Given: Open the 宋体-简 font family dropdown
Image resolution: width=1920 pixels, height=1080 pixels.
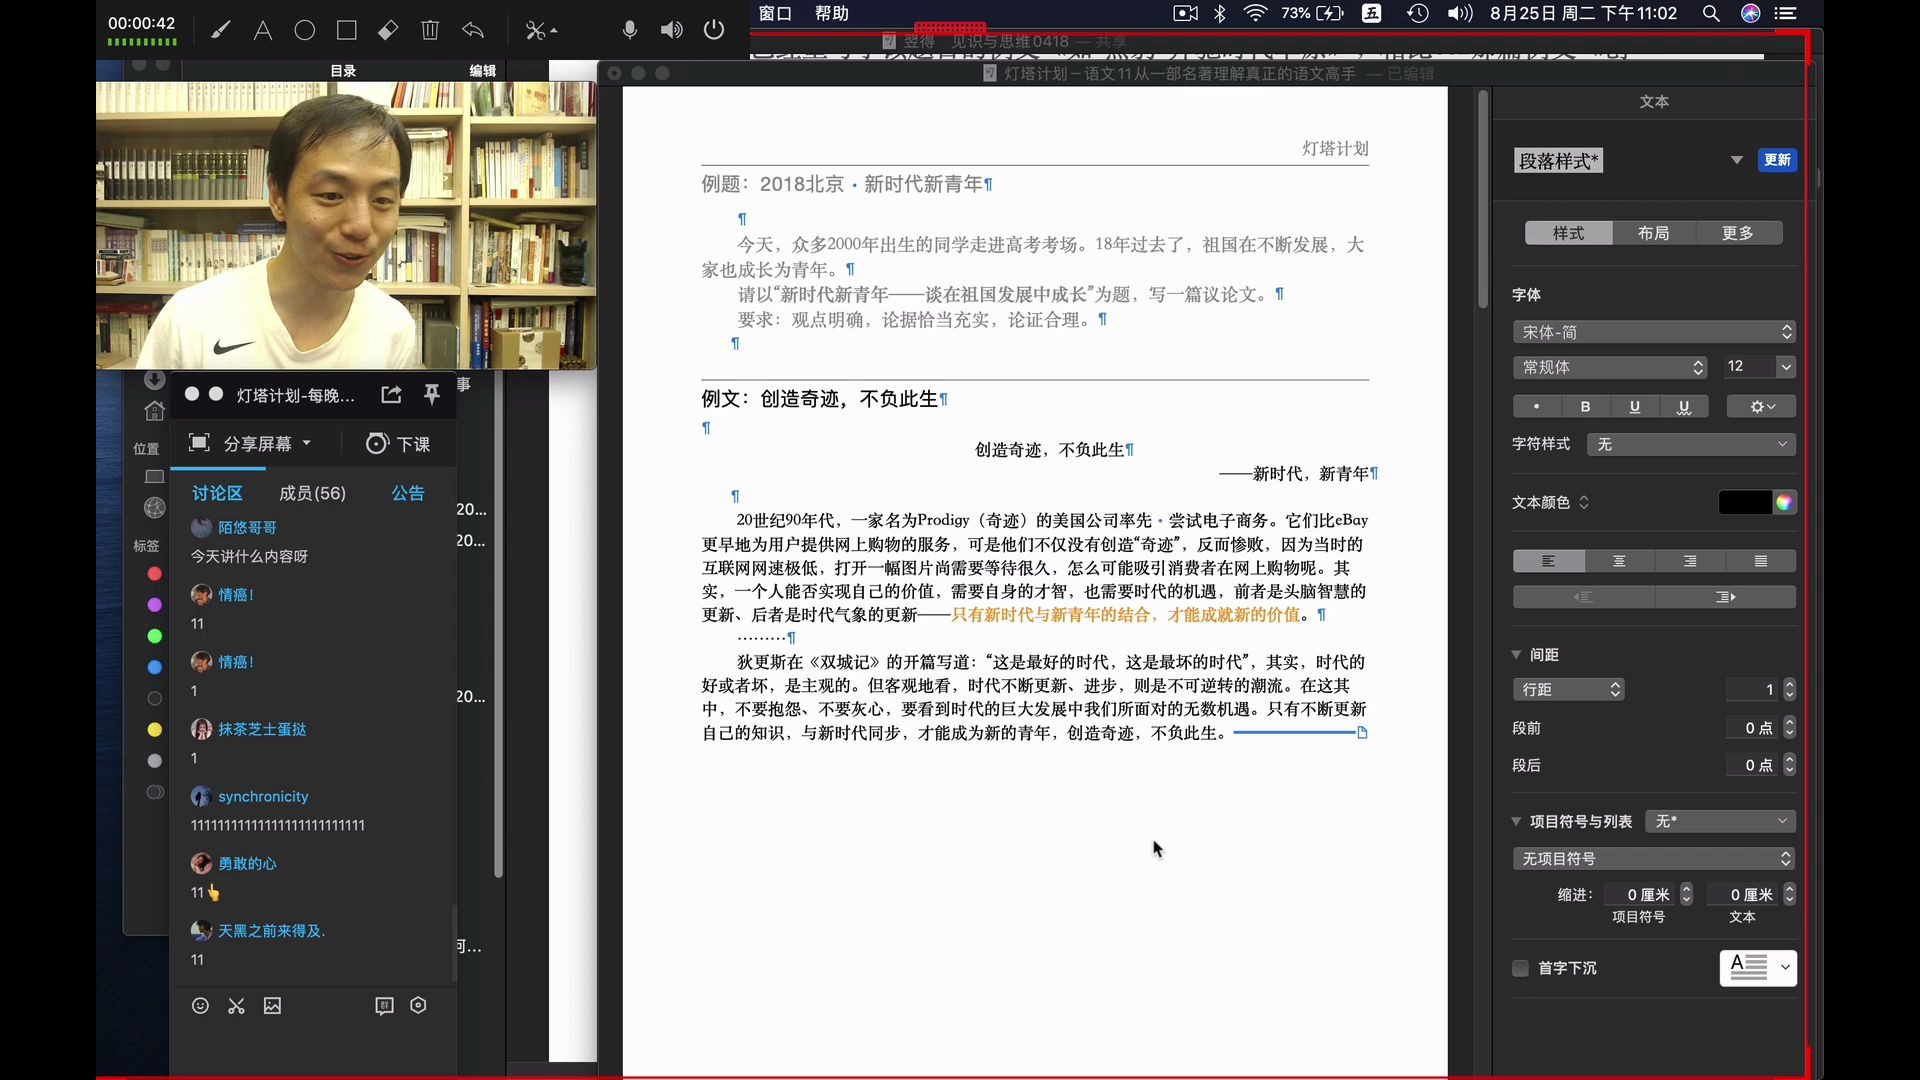Looking at the screenshot, I should 1654,332.
